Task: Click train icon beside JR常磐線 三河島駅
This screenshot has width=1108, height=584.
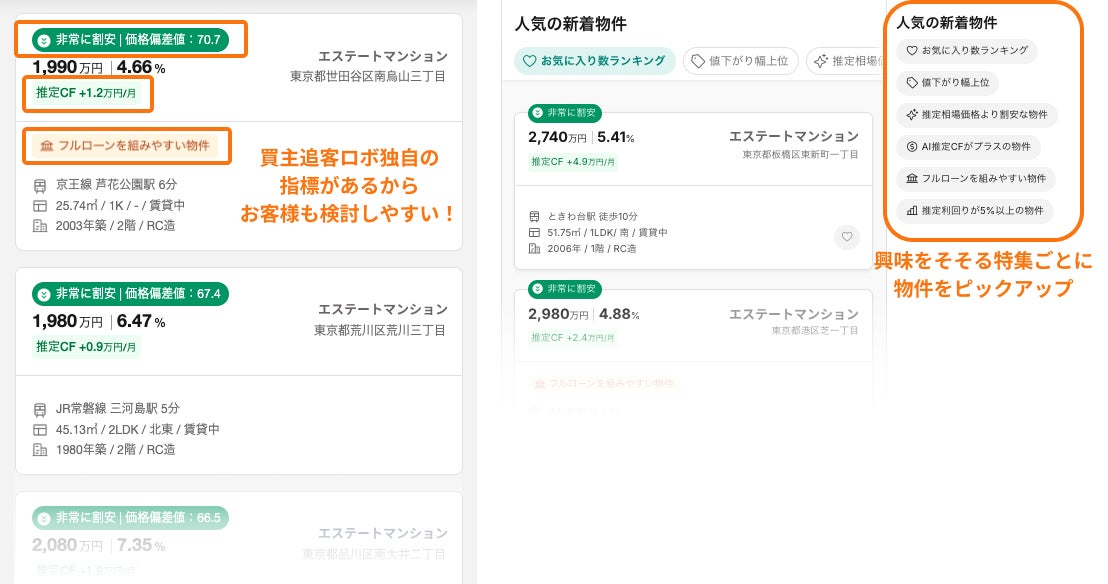Action: [x=40, y=409]
